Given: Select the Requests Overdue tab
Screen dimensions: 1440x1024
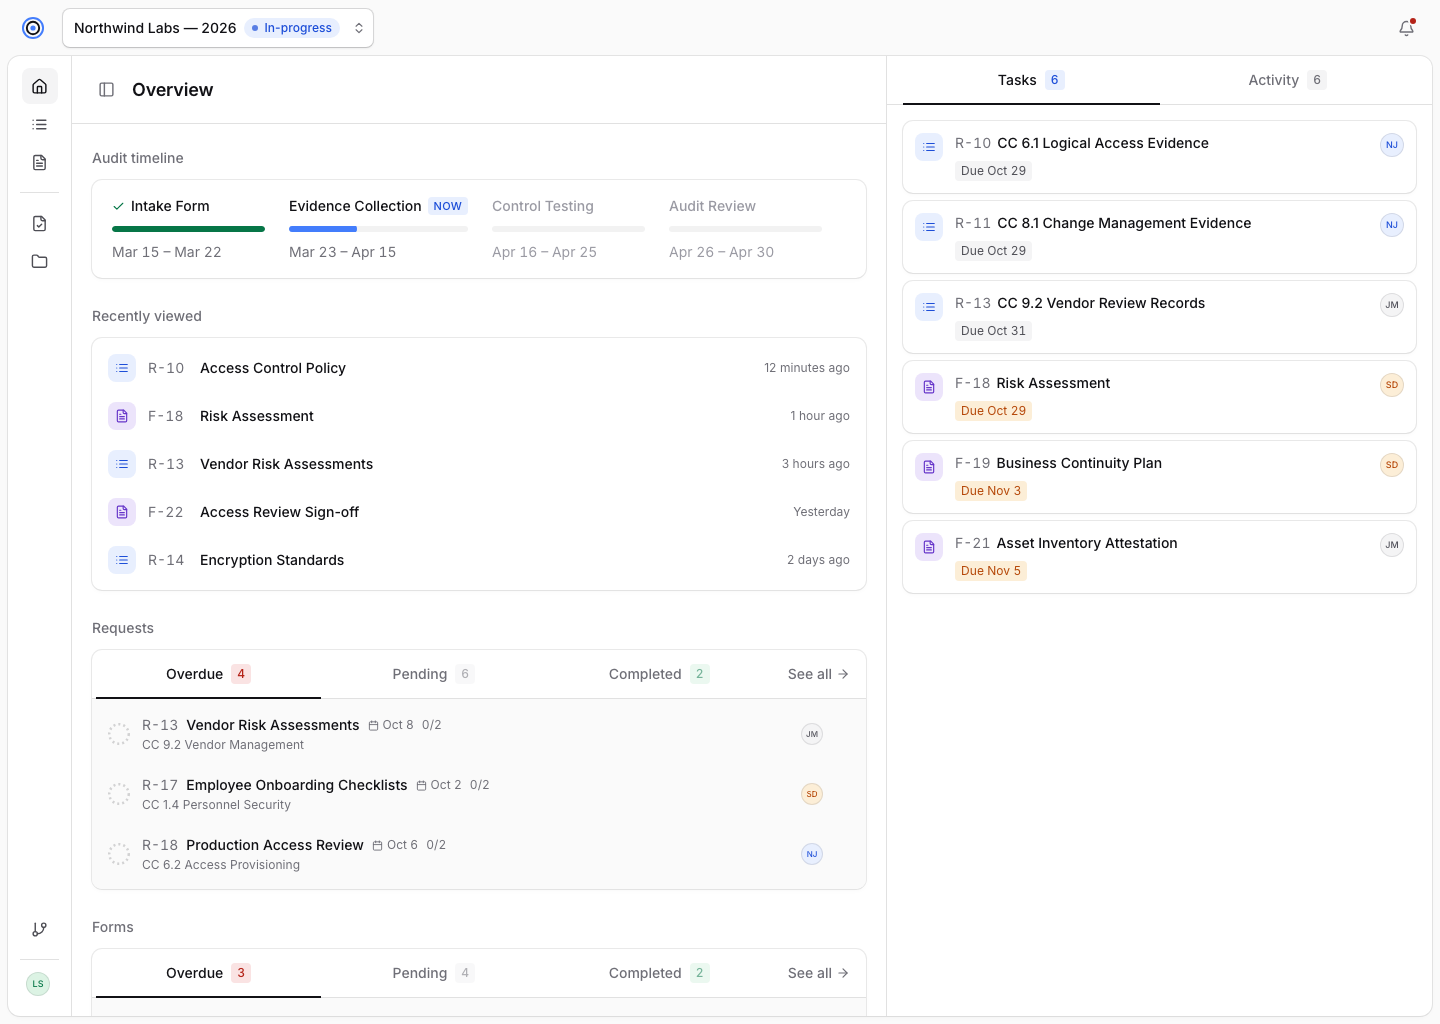Looking at the screenshot, I should [x=208, y=674].
